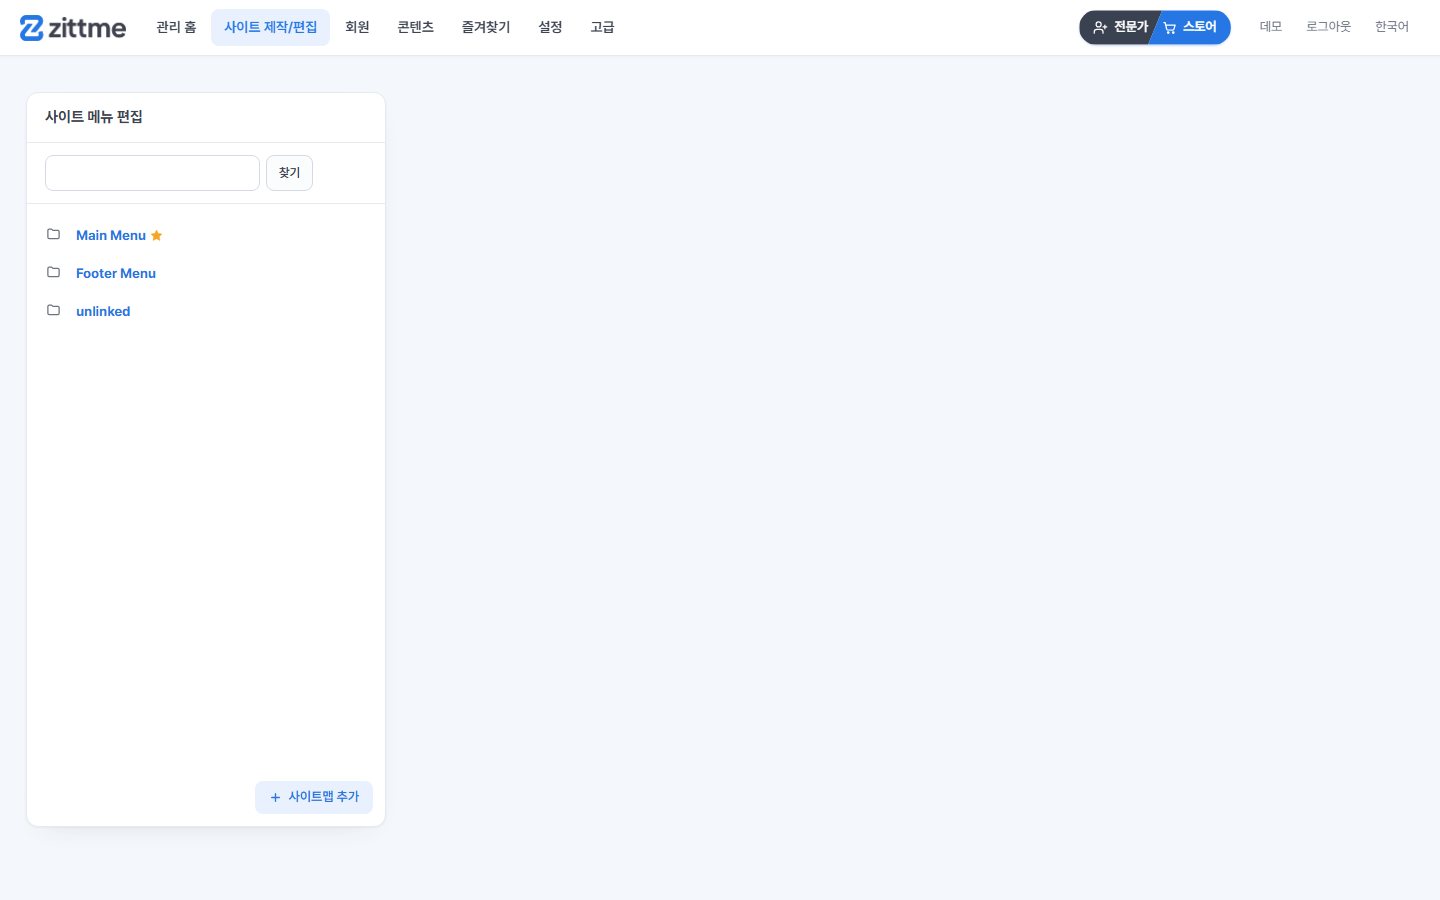Click the folder icon beside Main Menu
The width and height of the screenshot is (1440, 900).
click(x=54, y=234)
